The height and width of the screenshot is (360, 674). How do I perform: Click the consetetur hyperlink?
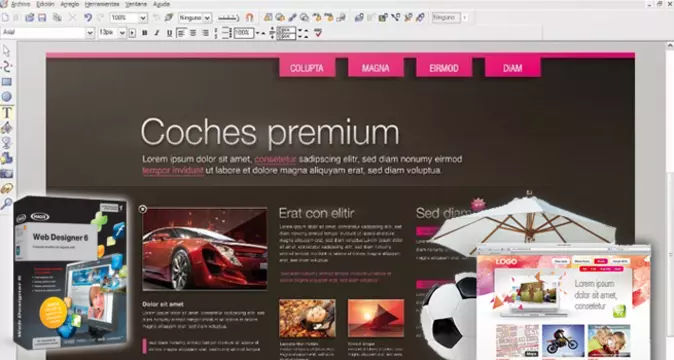276,159
